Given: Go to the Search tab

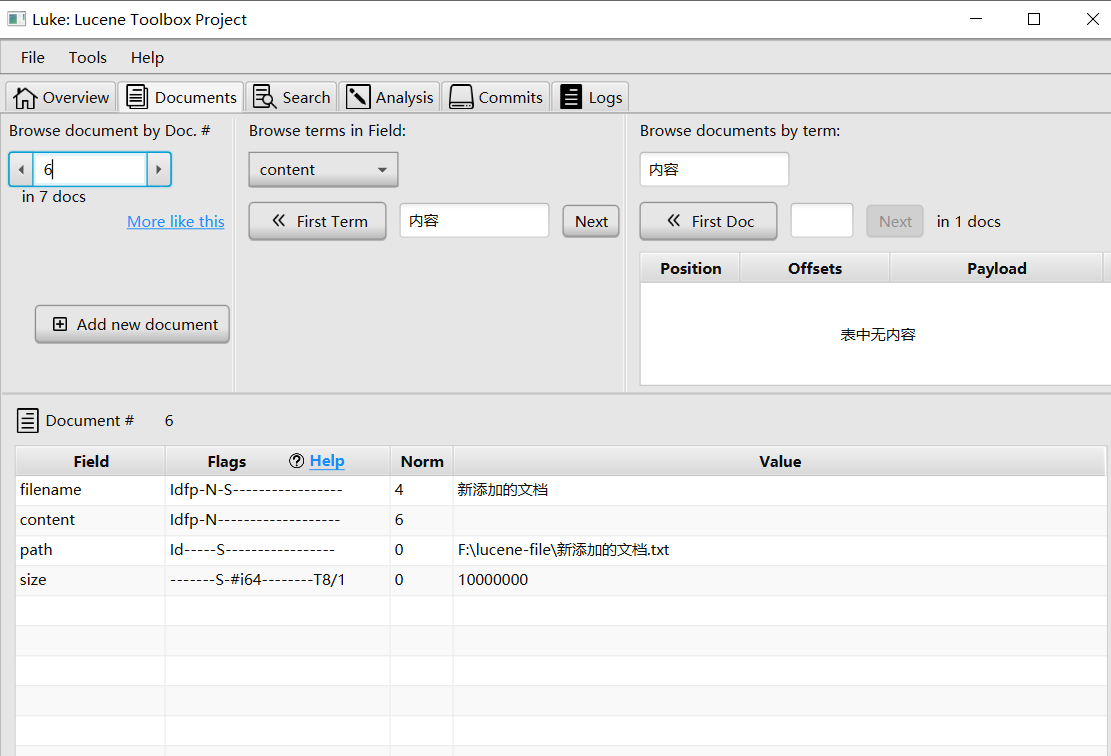Looking at the screenshot, I should coord(291,97).
